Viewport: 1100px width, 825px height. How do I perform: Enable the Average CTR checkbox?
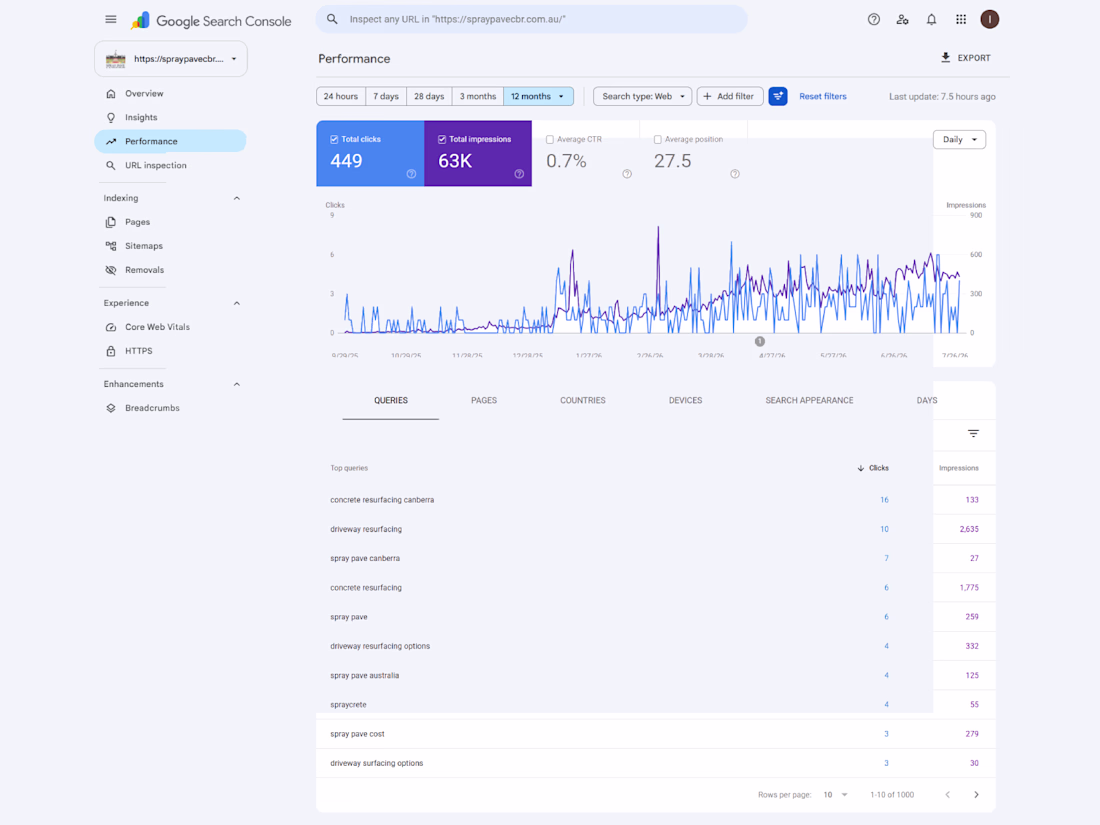point(550,140)
